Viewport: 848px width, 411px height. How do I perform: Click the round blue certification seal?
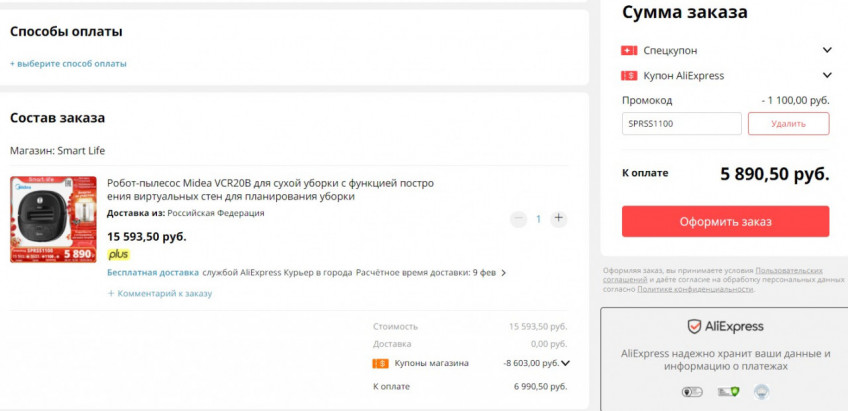(x=761, y=393)
